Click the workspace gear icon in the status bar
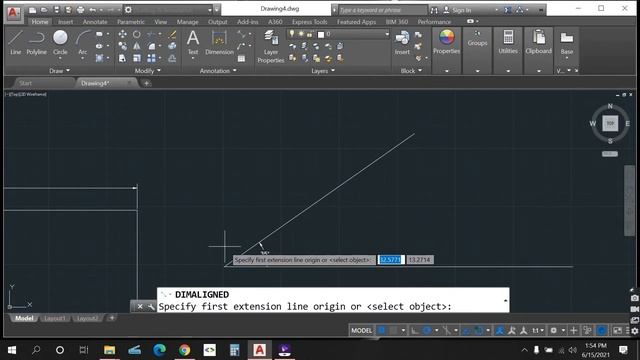This screenshot has width=640, height=360. [x=553, y=330]
